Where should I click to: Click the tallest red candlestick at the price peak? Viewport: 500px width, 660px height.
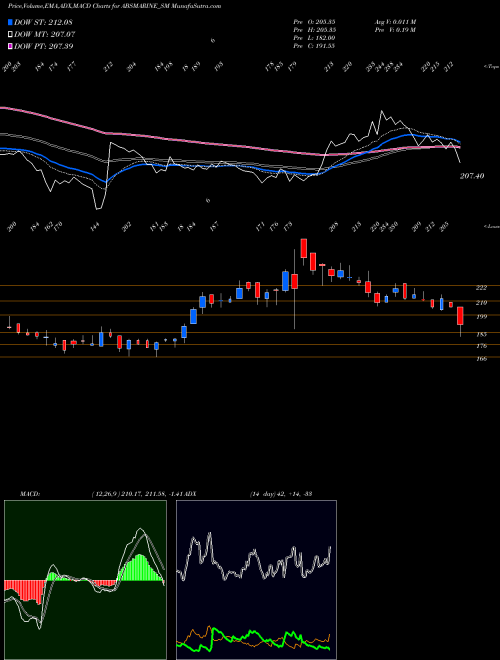click(x=303, y=248)
